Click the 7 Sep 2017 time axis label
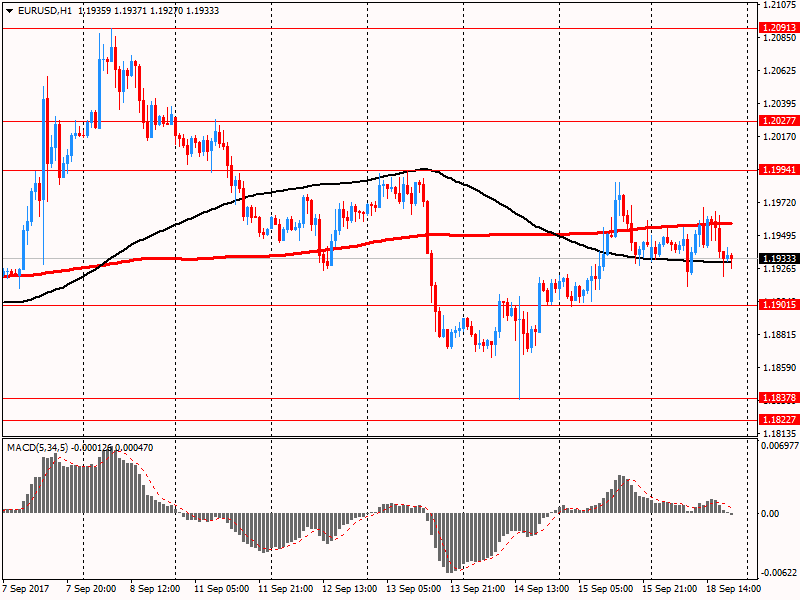Viewport: 800px width, 600px height. point(26,588)
